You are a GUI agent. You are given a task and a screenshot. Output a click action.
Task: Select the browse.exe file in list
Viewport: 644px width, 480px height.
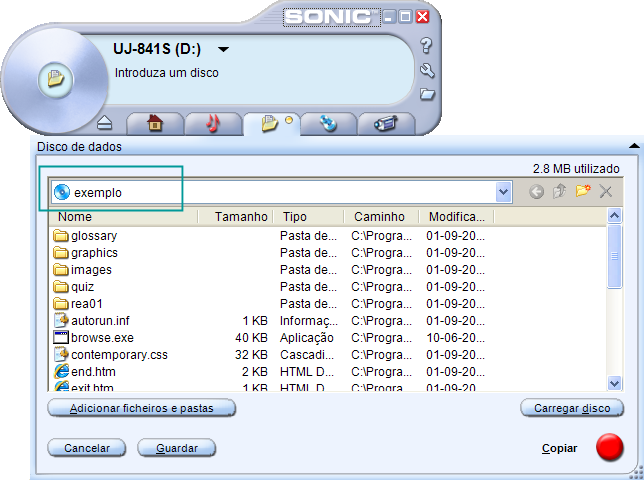(101, 338)
